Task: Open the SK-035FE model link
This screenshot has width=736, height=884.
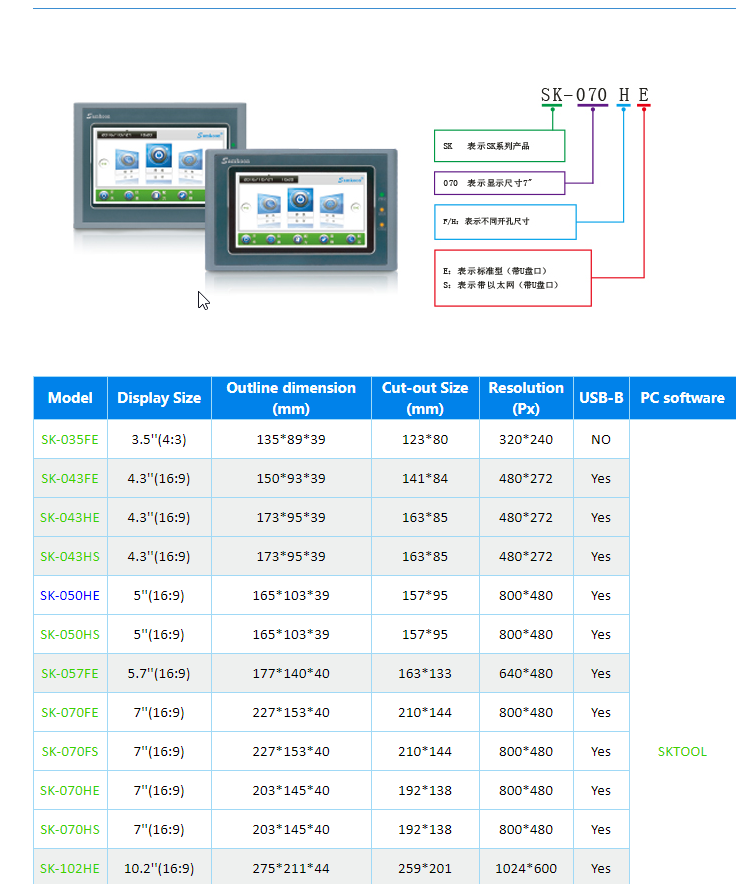Action: tap(70, 439)
